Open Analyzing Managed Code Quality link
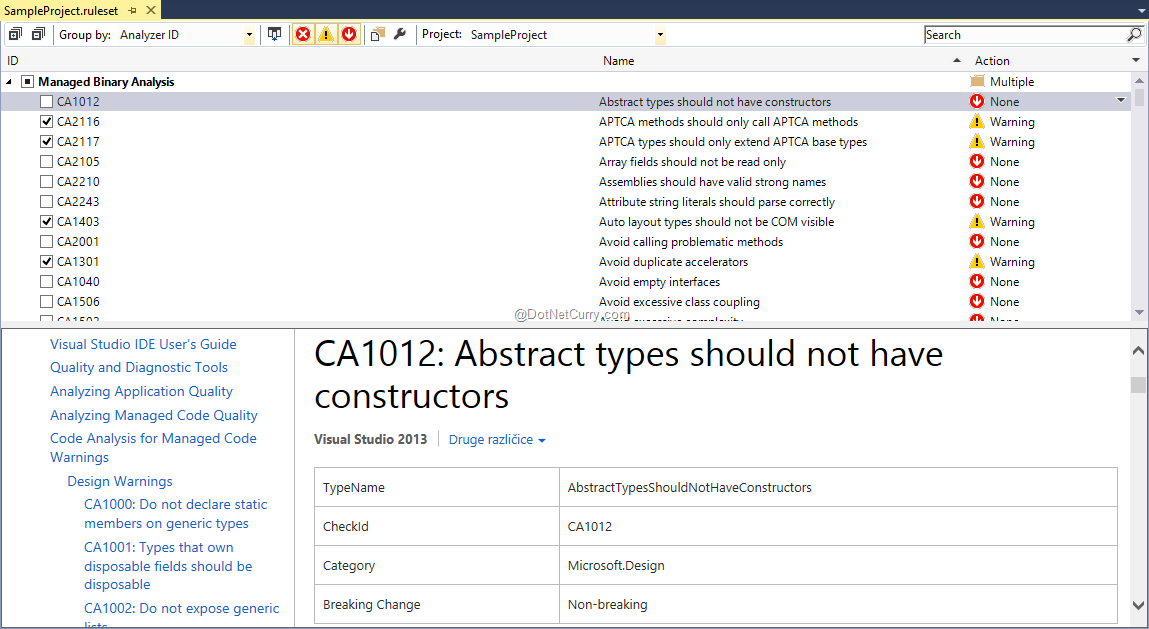1149x629 pixels. point(154,415)
